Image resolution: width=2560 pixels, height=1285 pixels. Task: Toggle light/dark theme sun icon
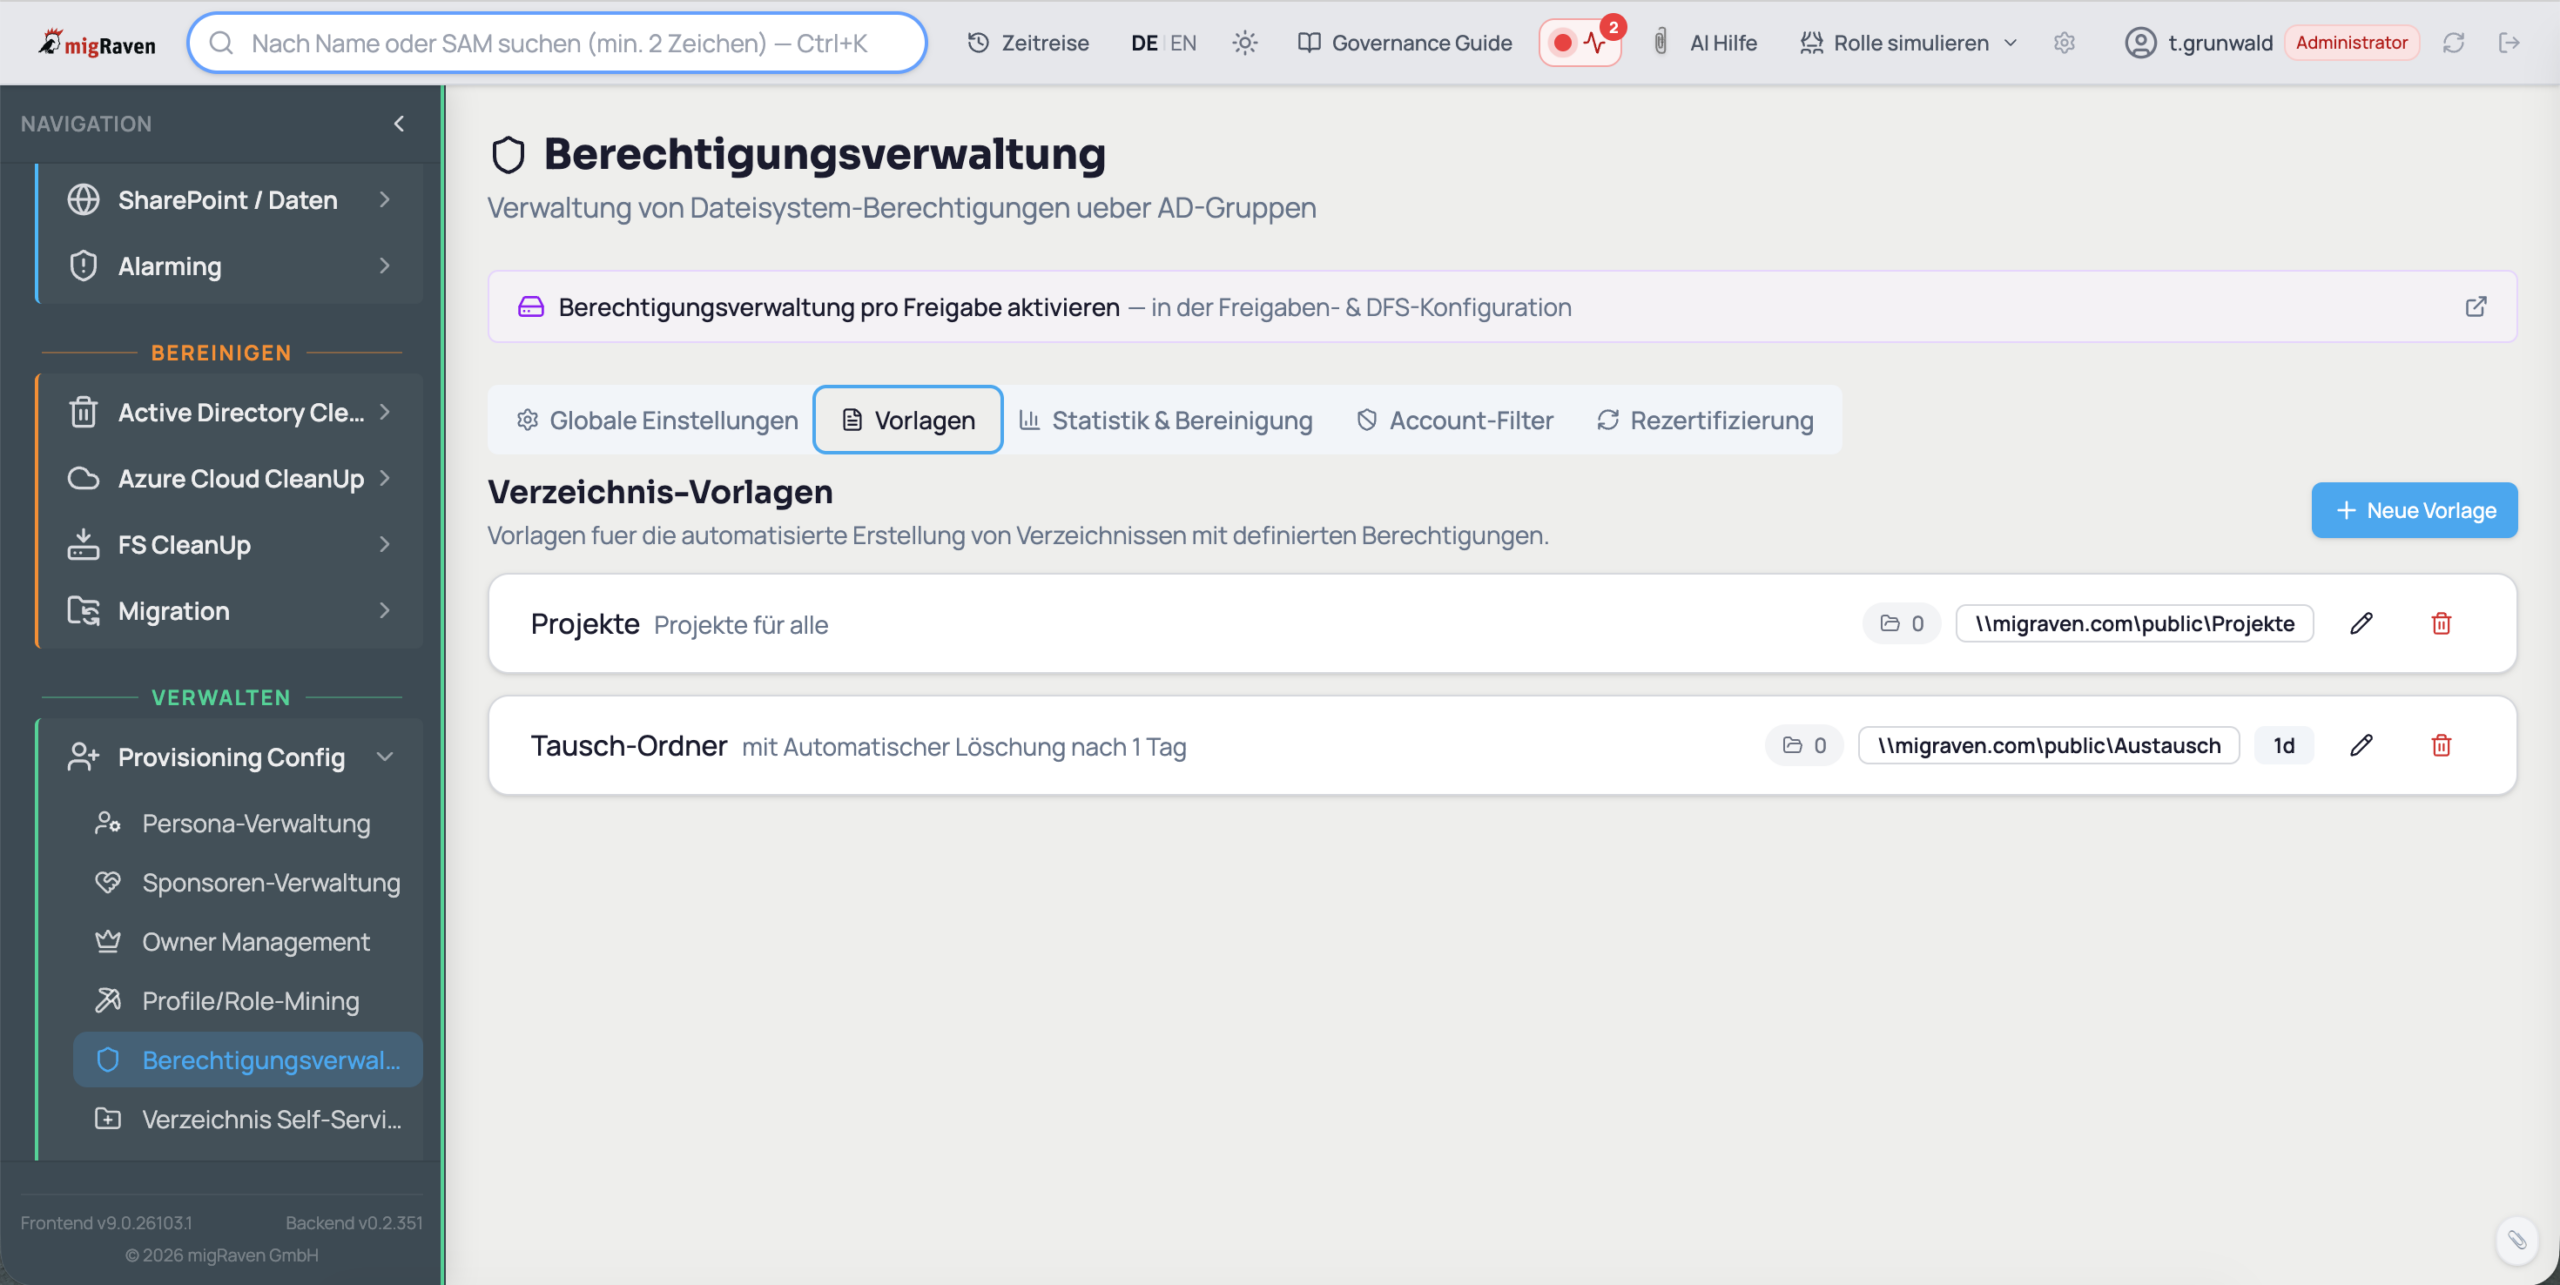coord(1245,43)
